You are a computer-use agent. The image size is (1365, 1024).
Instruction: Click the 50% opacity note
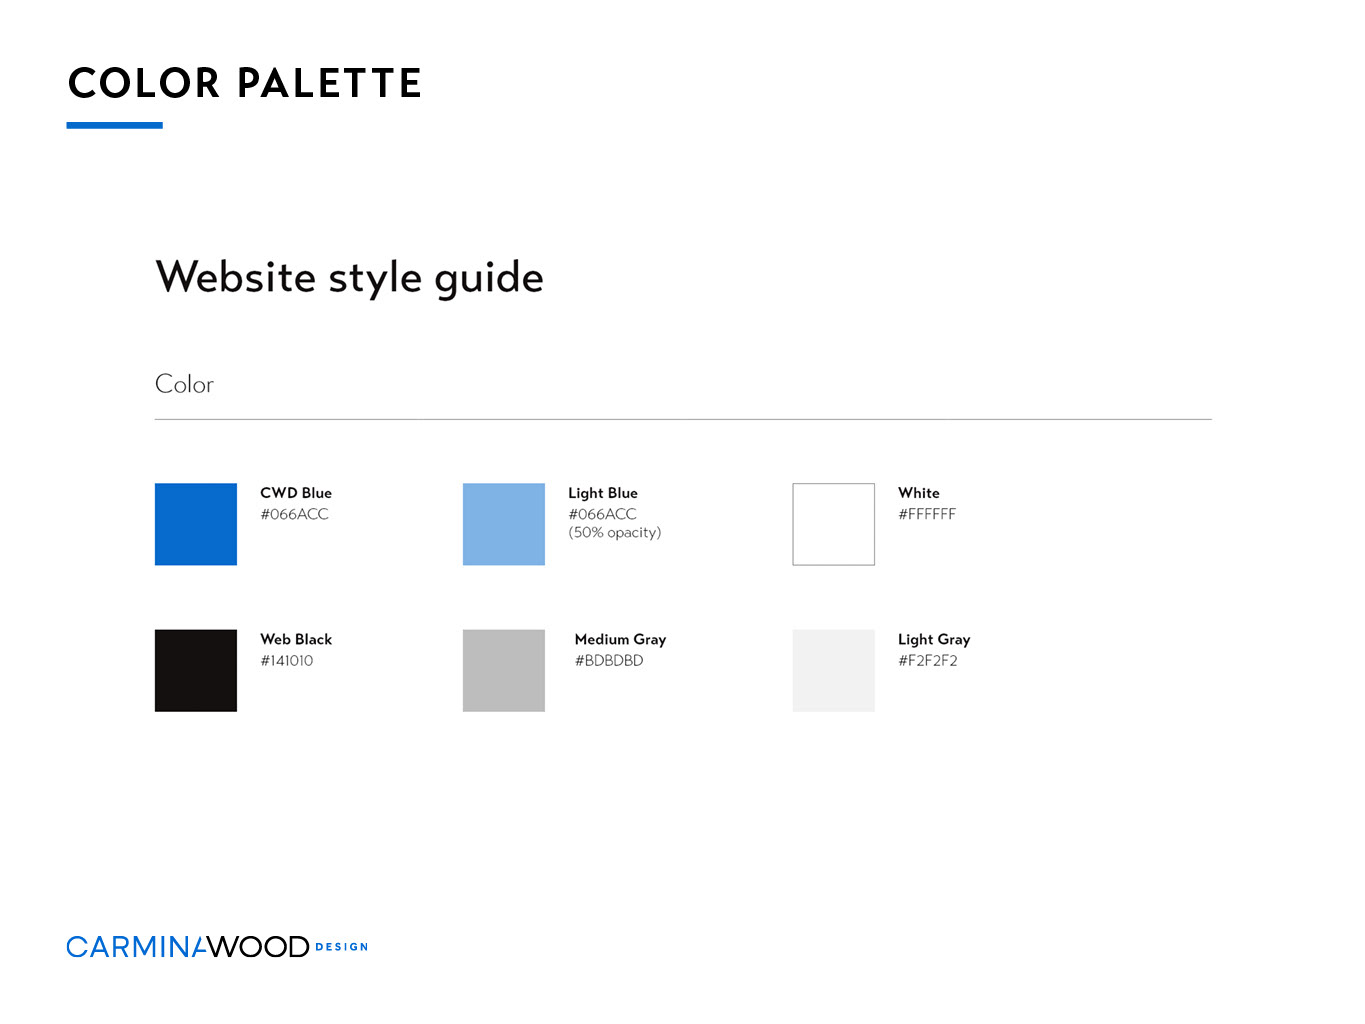pos(615,533)
